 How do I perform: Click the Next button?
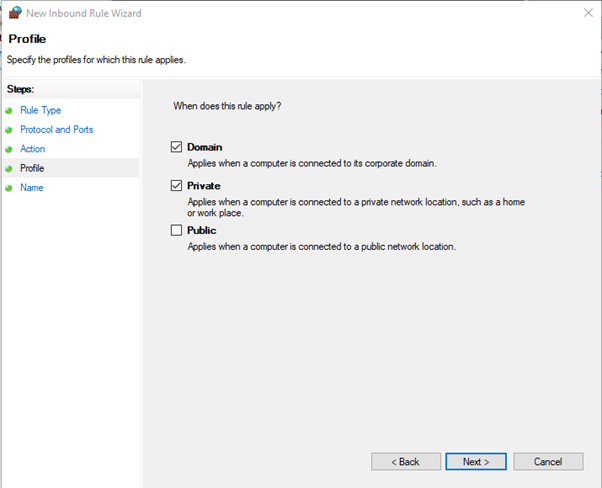click(476, 461)
